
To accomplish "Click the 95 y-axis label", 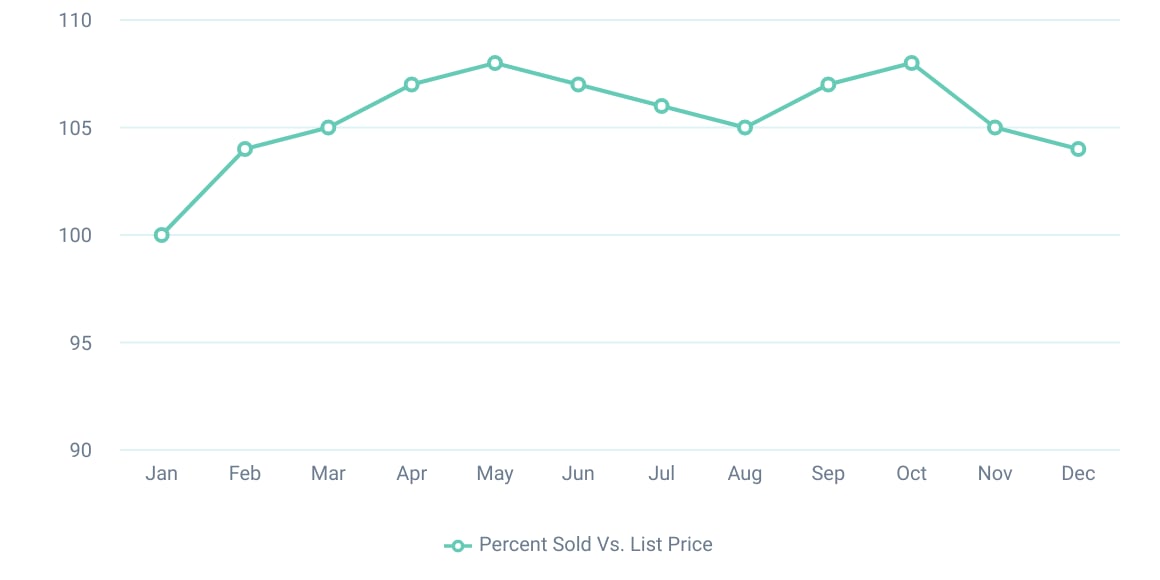I will (80, 343).
